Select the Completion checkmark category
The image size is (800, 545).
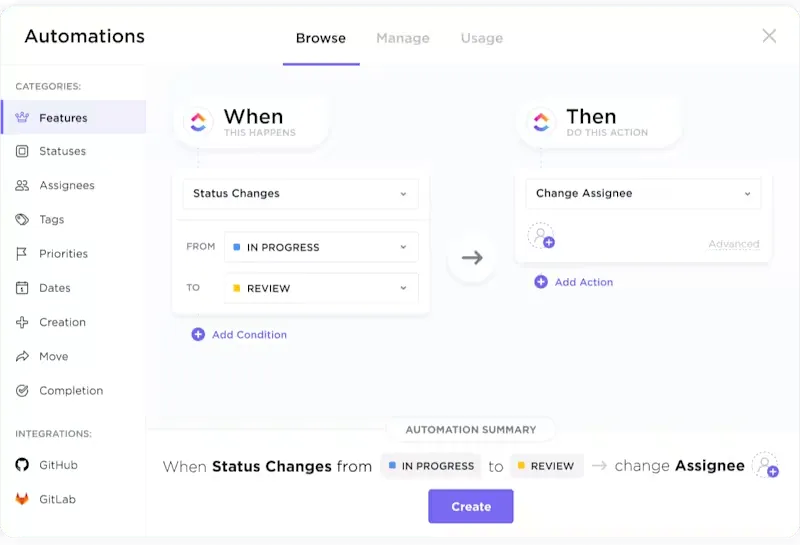tap(22, 390)
